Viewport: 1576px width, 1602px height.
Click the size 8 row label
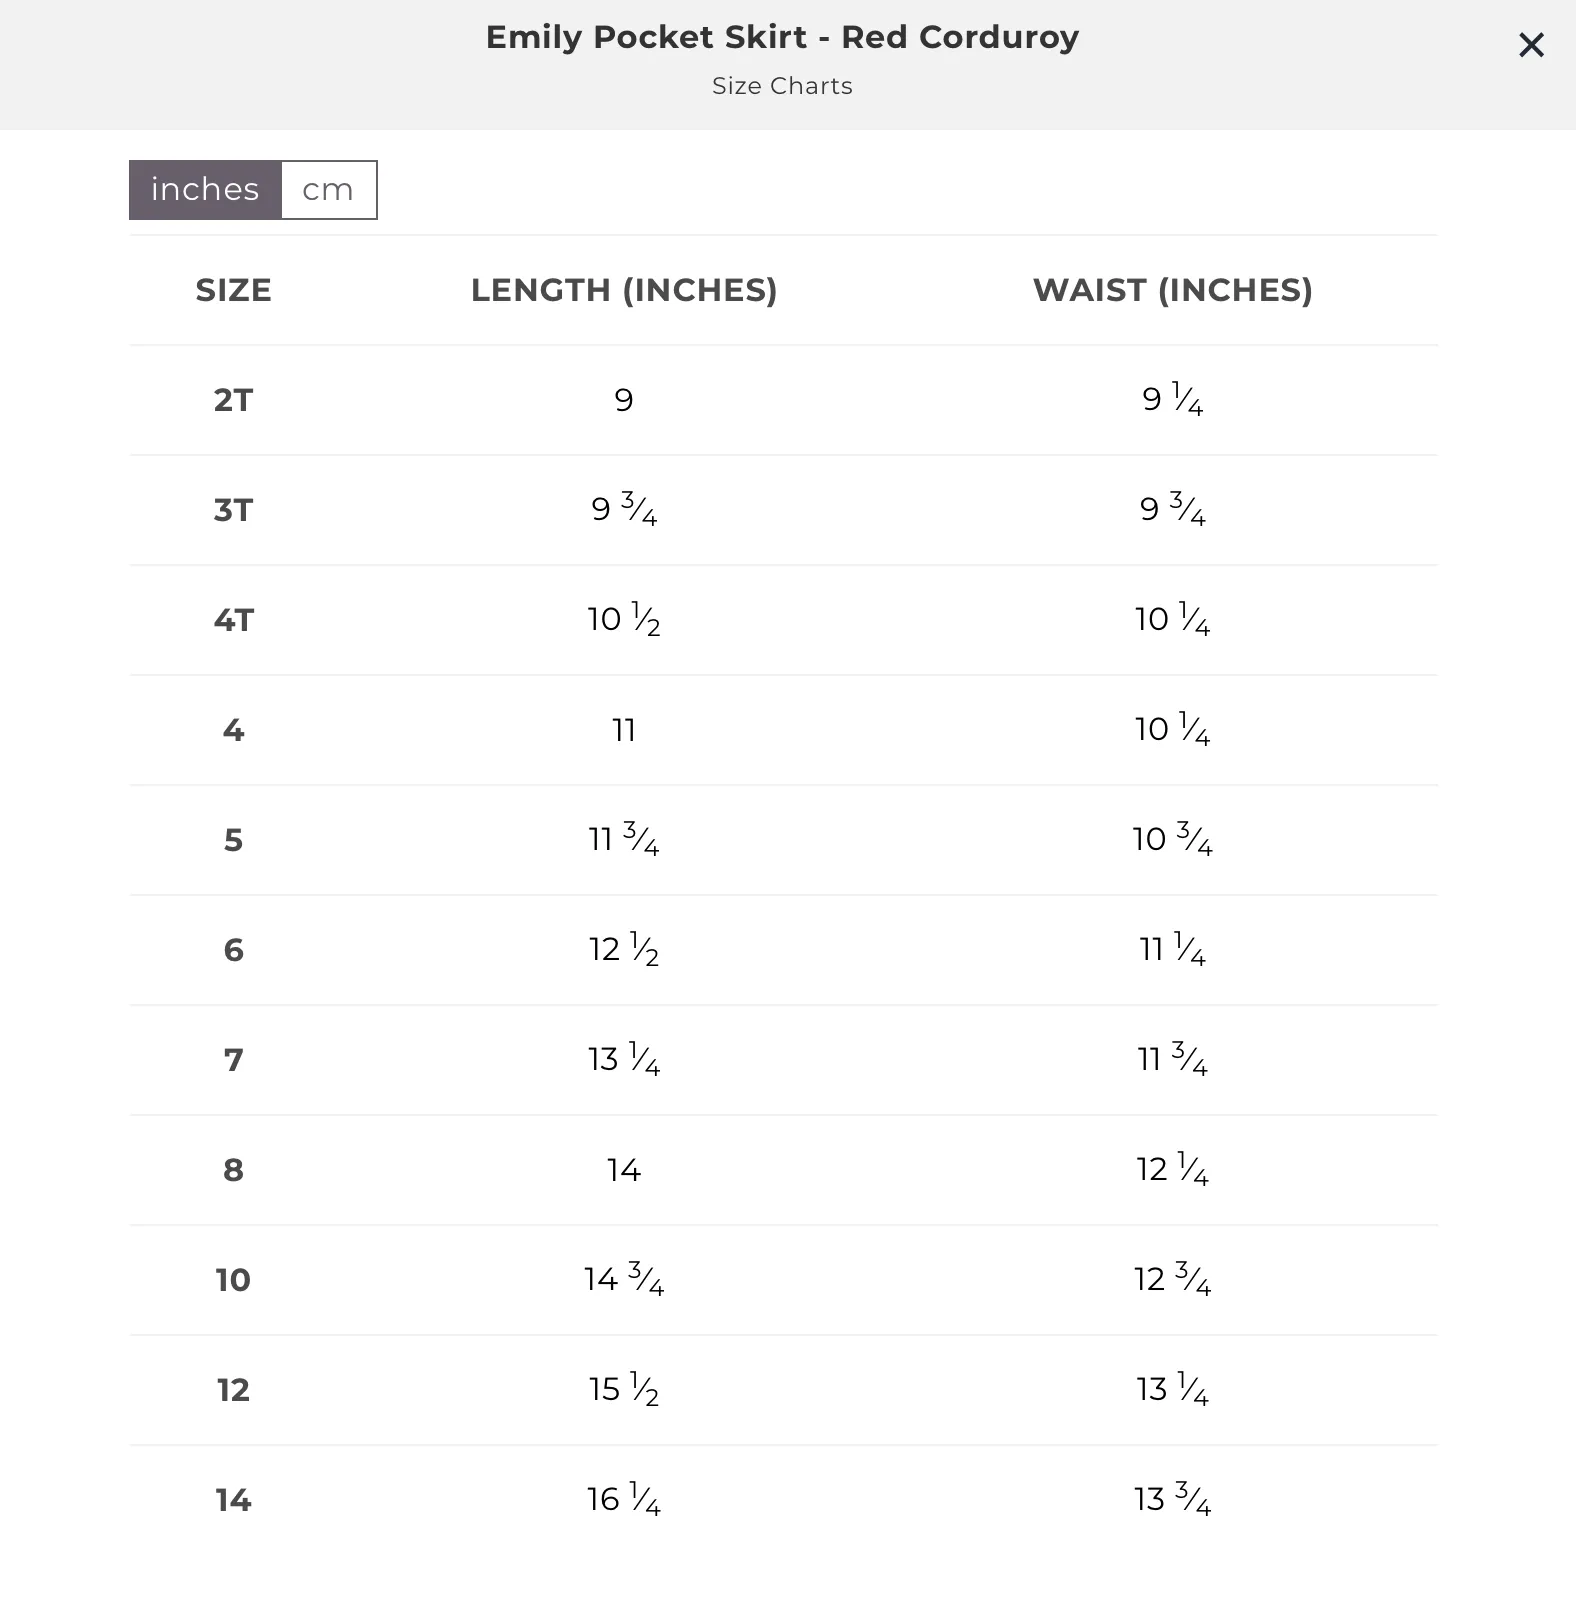point(233,1170)
